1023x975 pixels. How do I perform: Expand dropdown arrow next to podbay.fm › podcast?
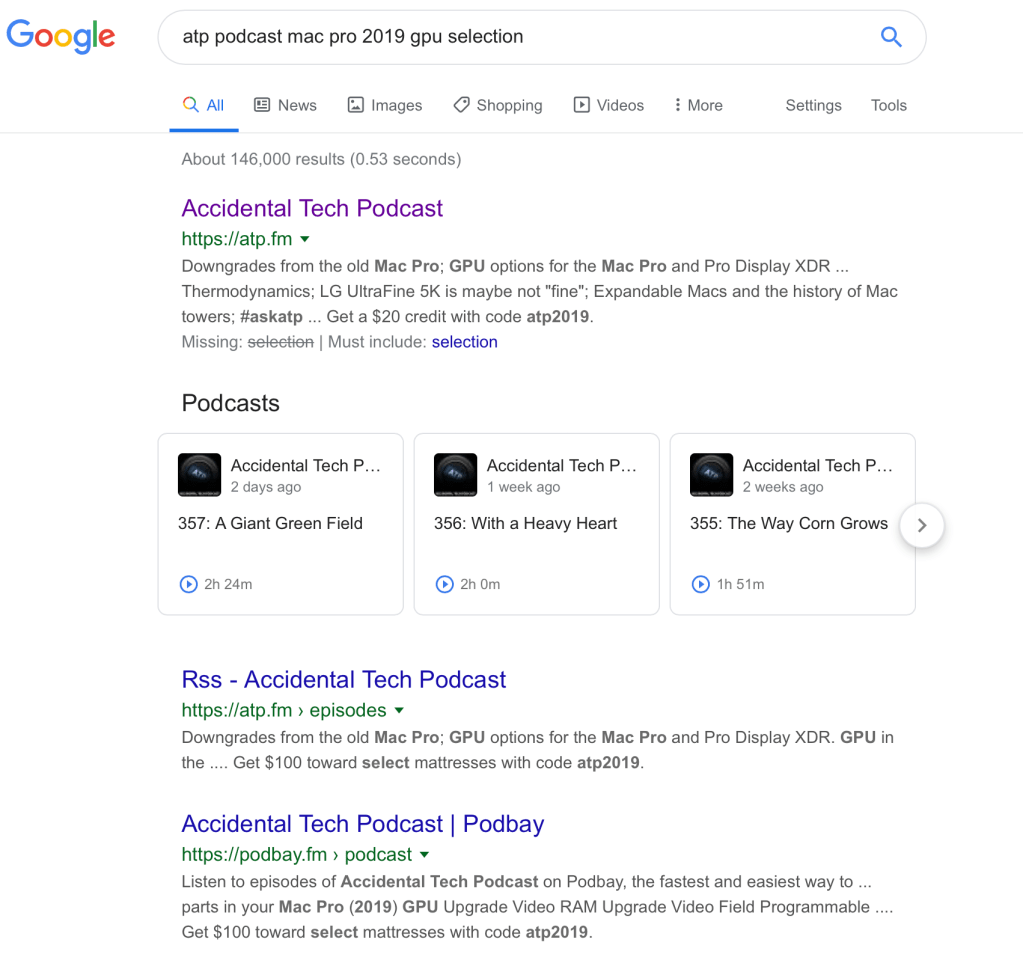point(425,855)
